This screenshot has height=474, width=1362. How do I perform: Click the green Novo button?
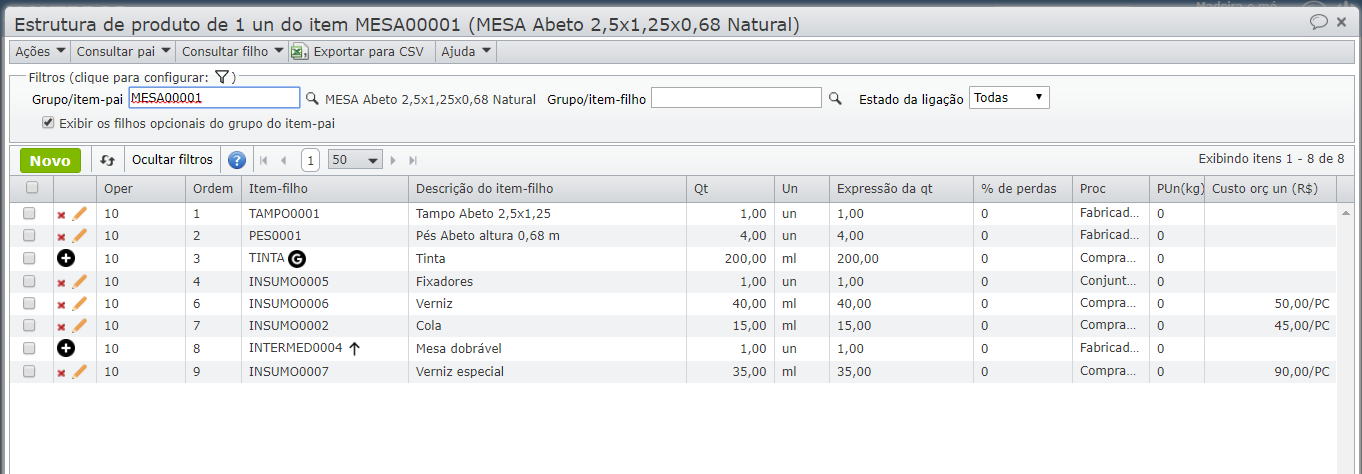(50, 160)
